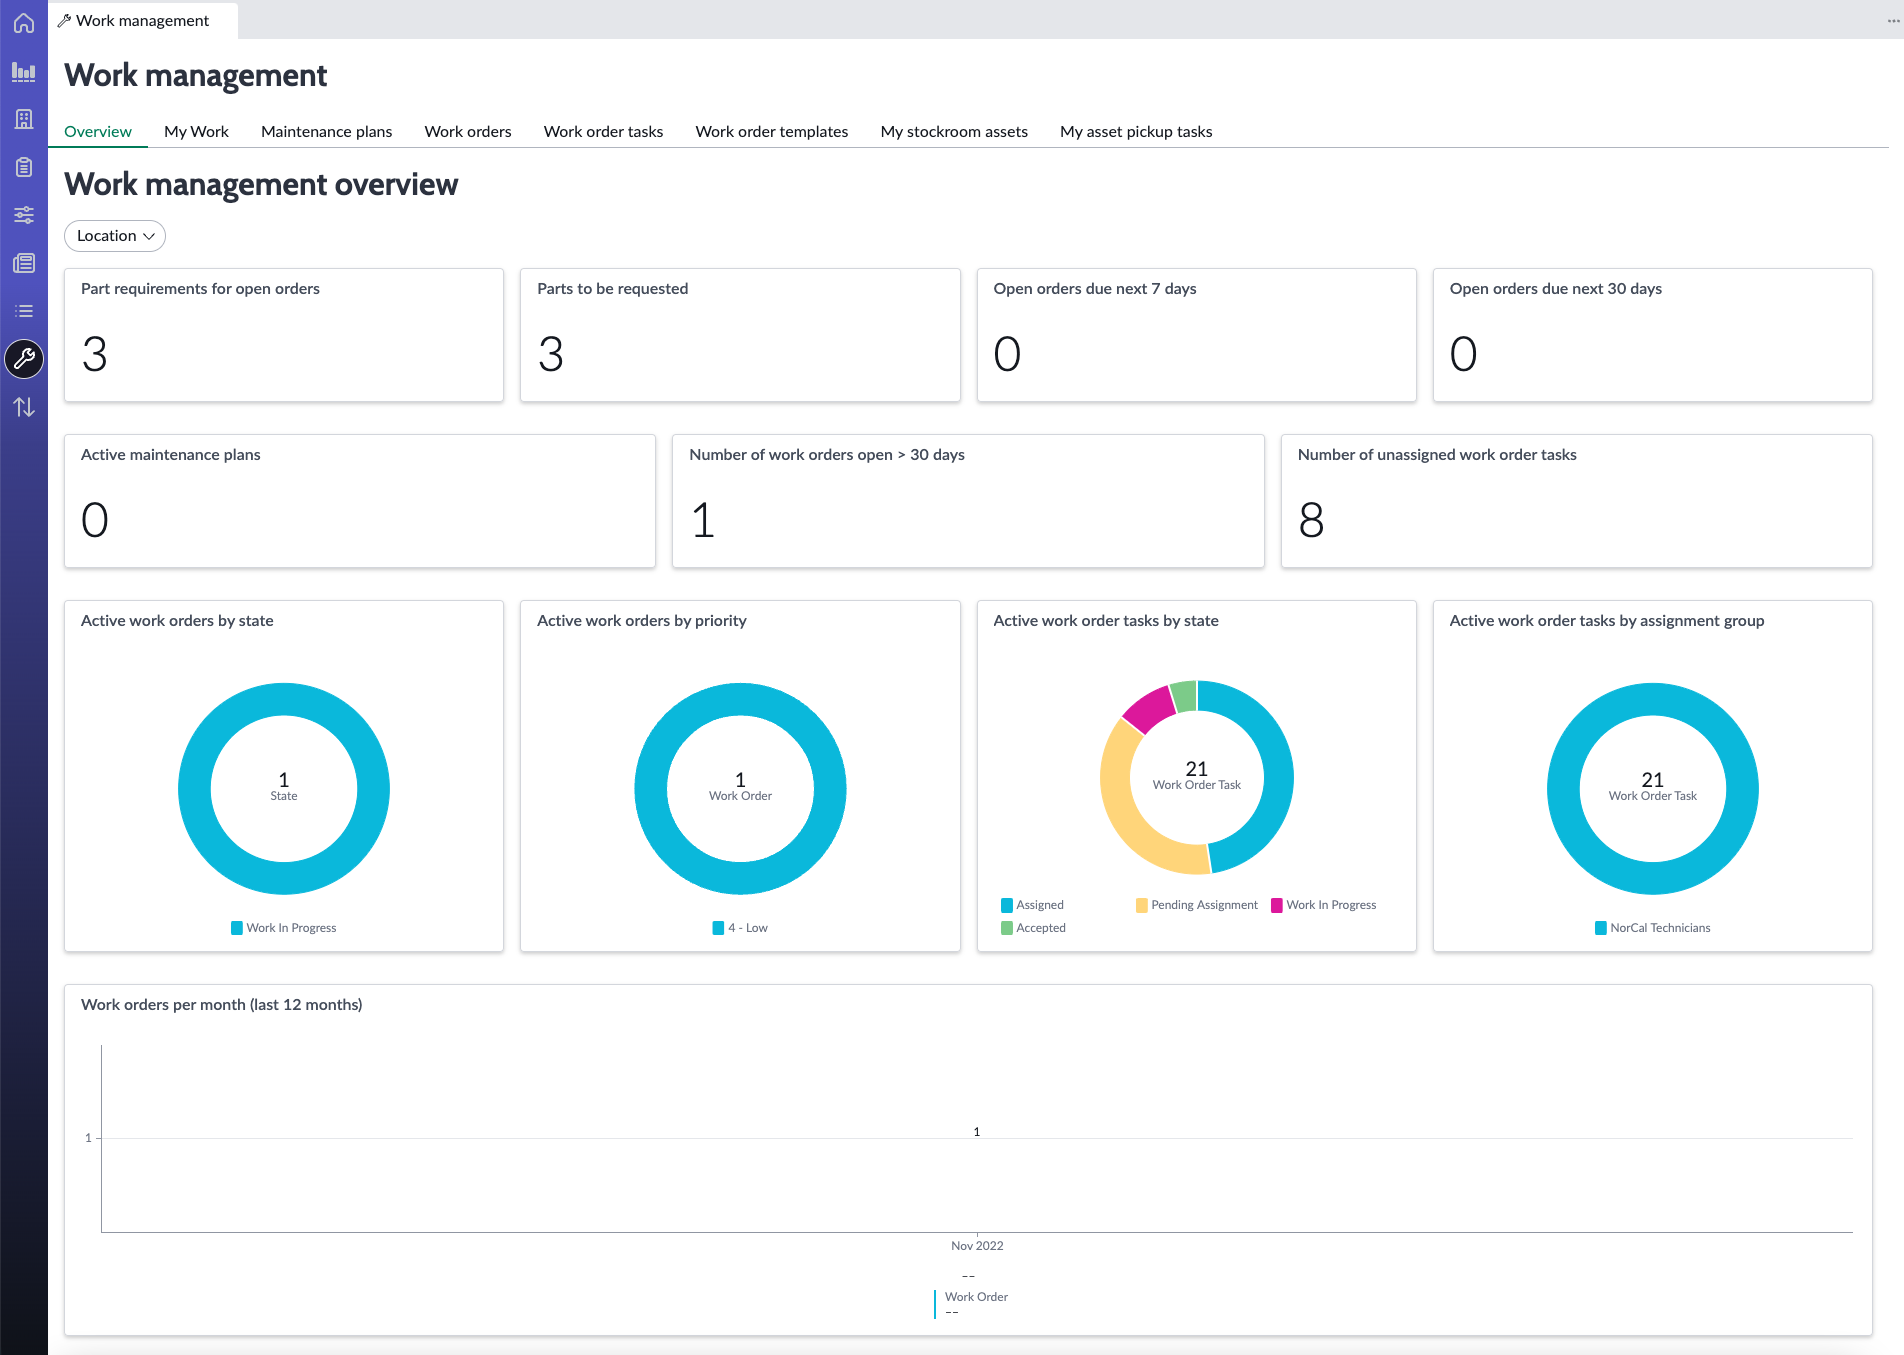Click the Nov 2022 axis label
This screenshot has height=1355, width=1904.
tap(977, 1246)
